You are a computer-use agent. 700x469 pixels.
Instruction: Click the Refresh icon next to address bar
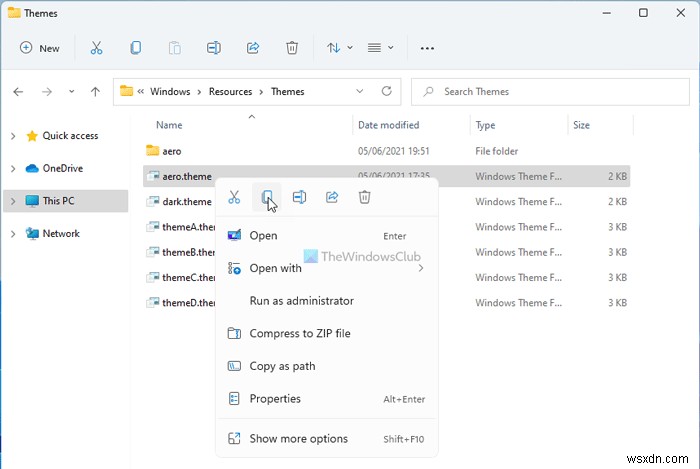tap(387, 91)
